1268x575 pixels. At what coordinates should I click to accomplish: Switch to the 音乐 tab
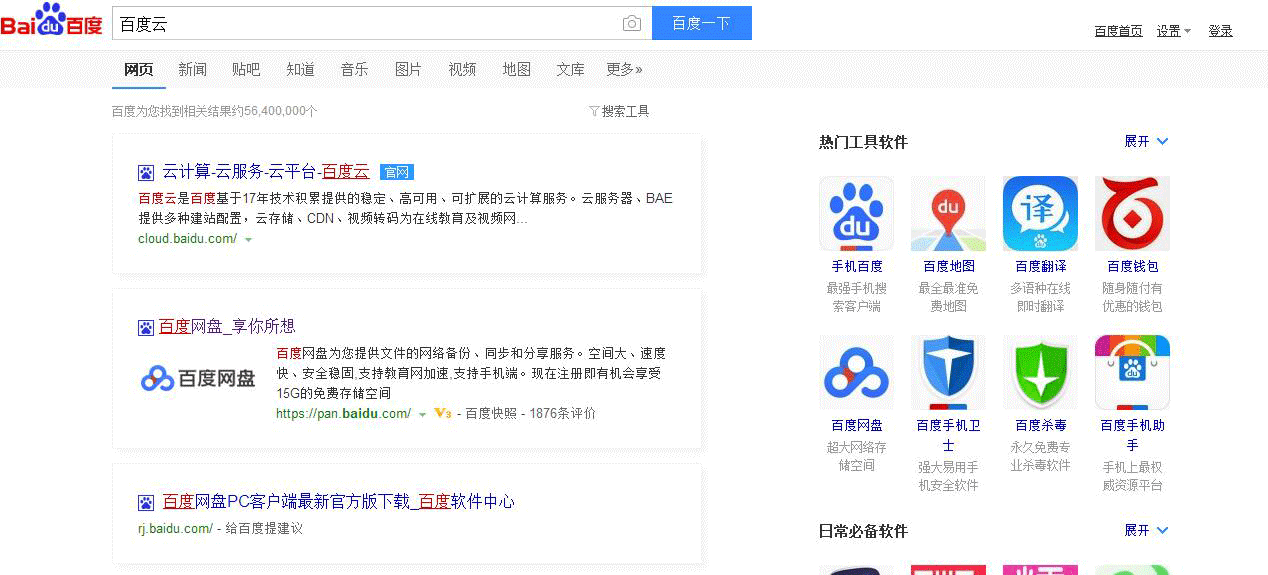(354, 69)
